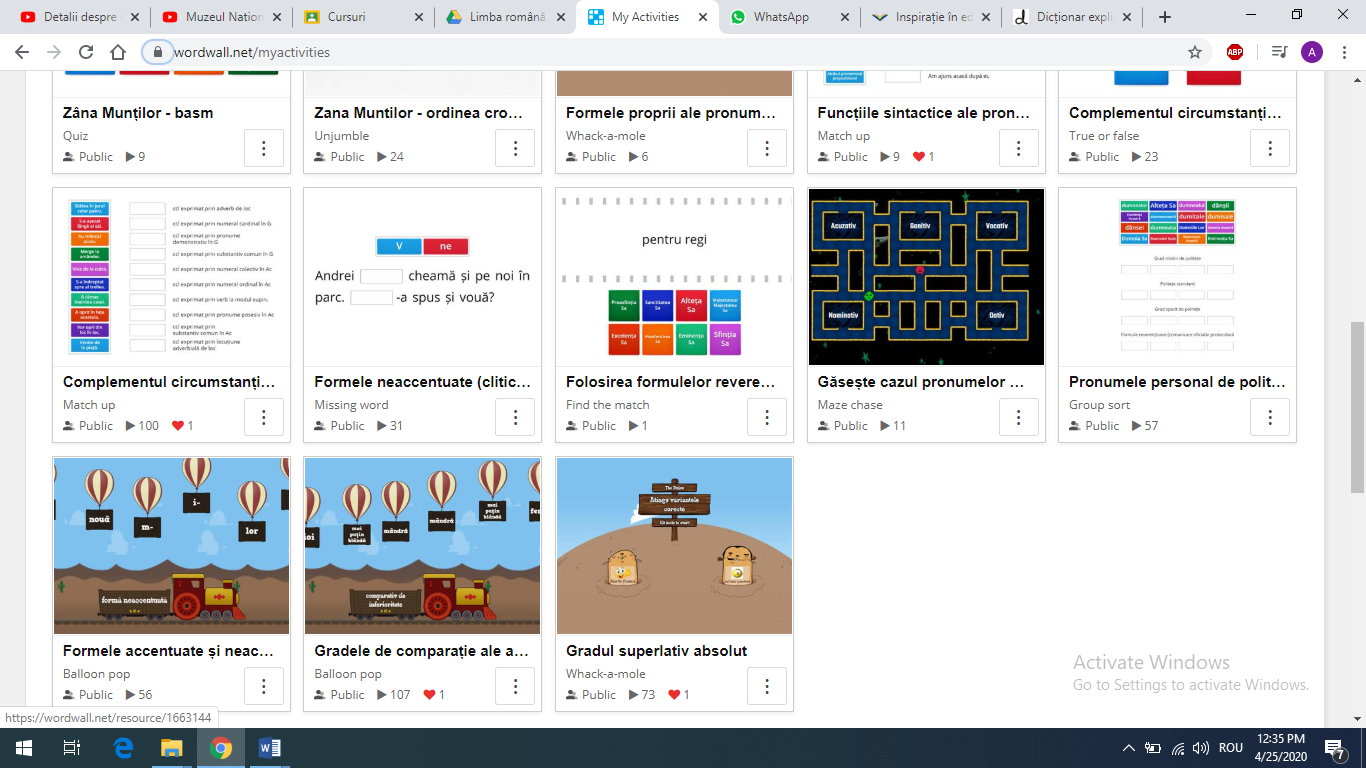
Task: Click the play count icon under Gradele de comparație
Action: 382,695
